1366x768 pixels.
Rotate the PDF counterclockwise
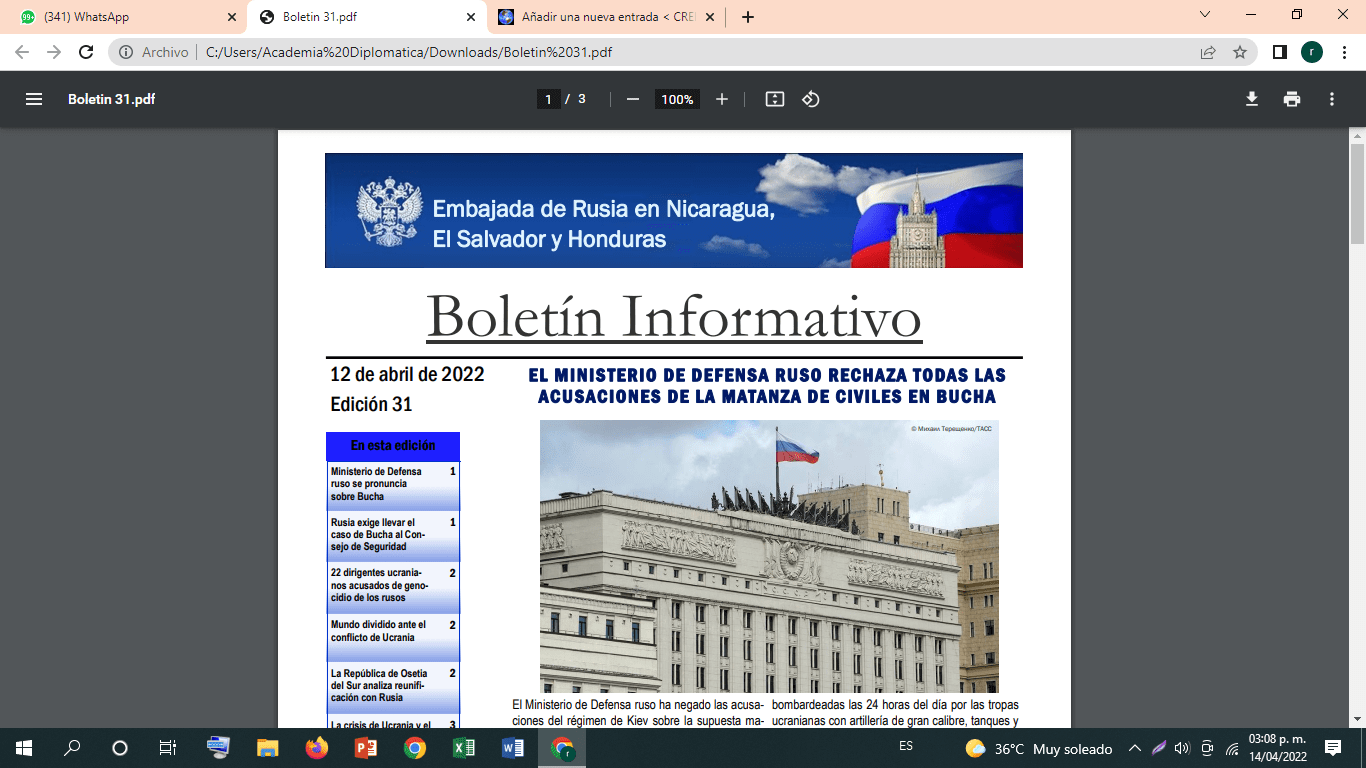(811, 99)
